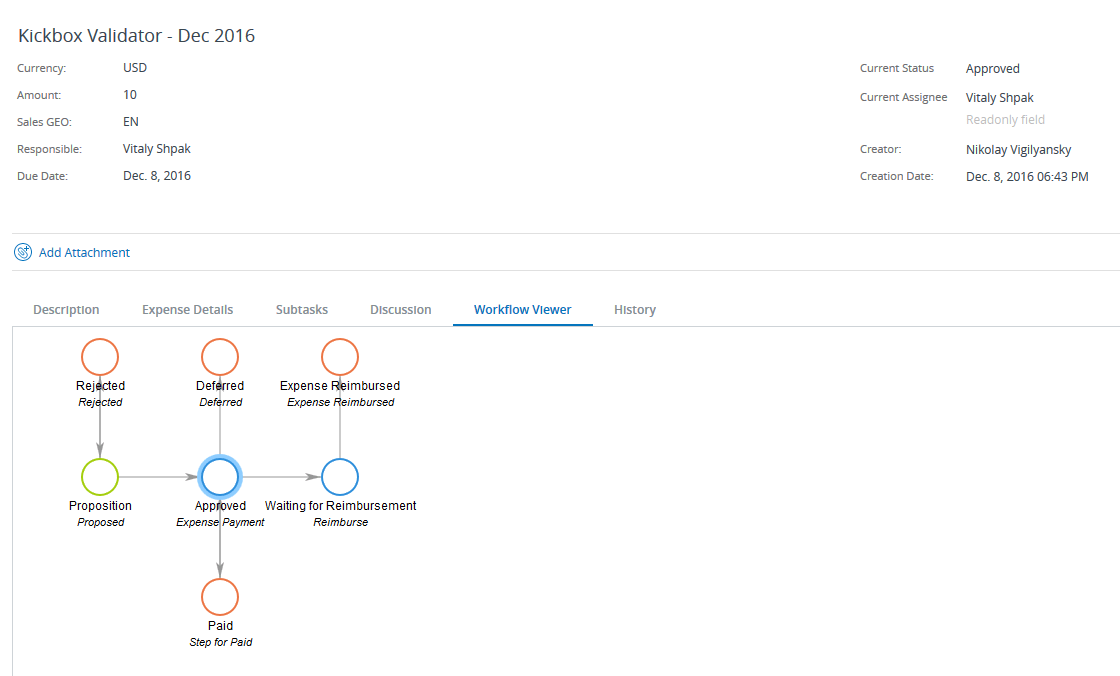Select the Waiting for Reimbursement state circle

click(x=340, y=477)
